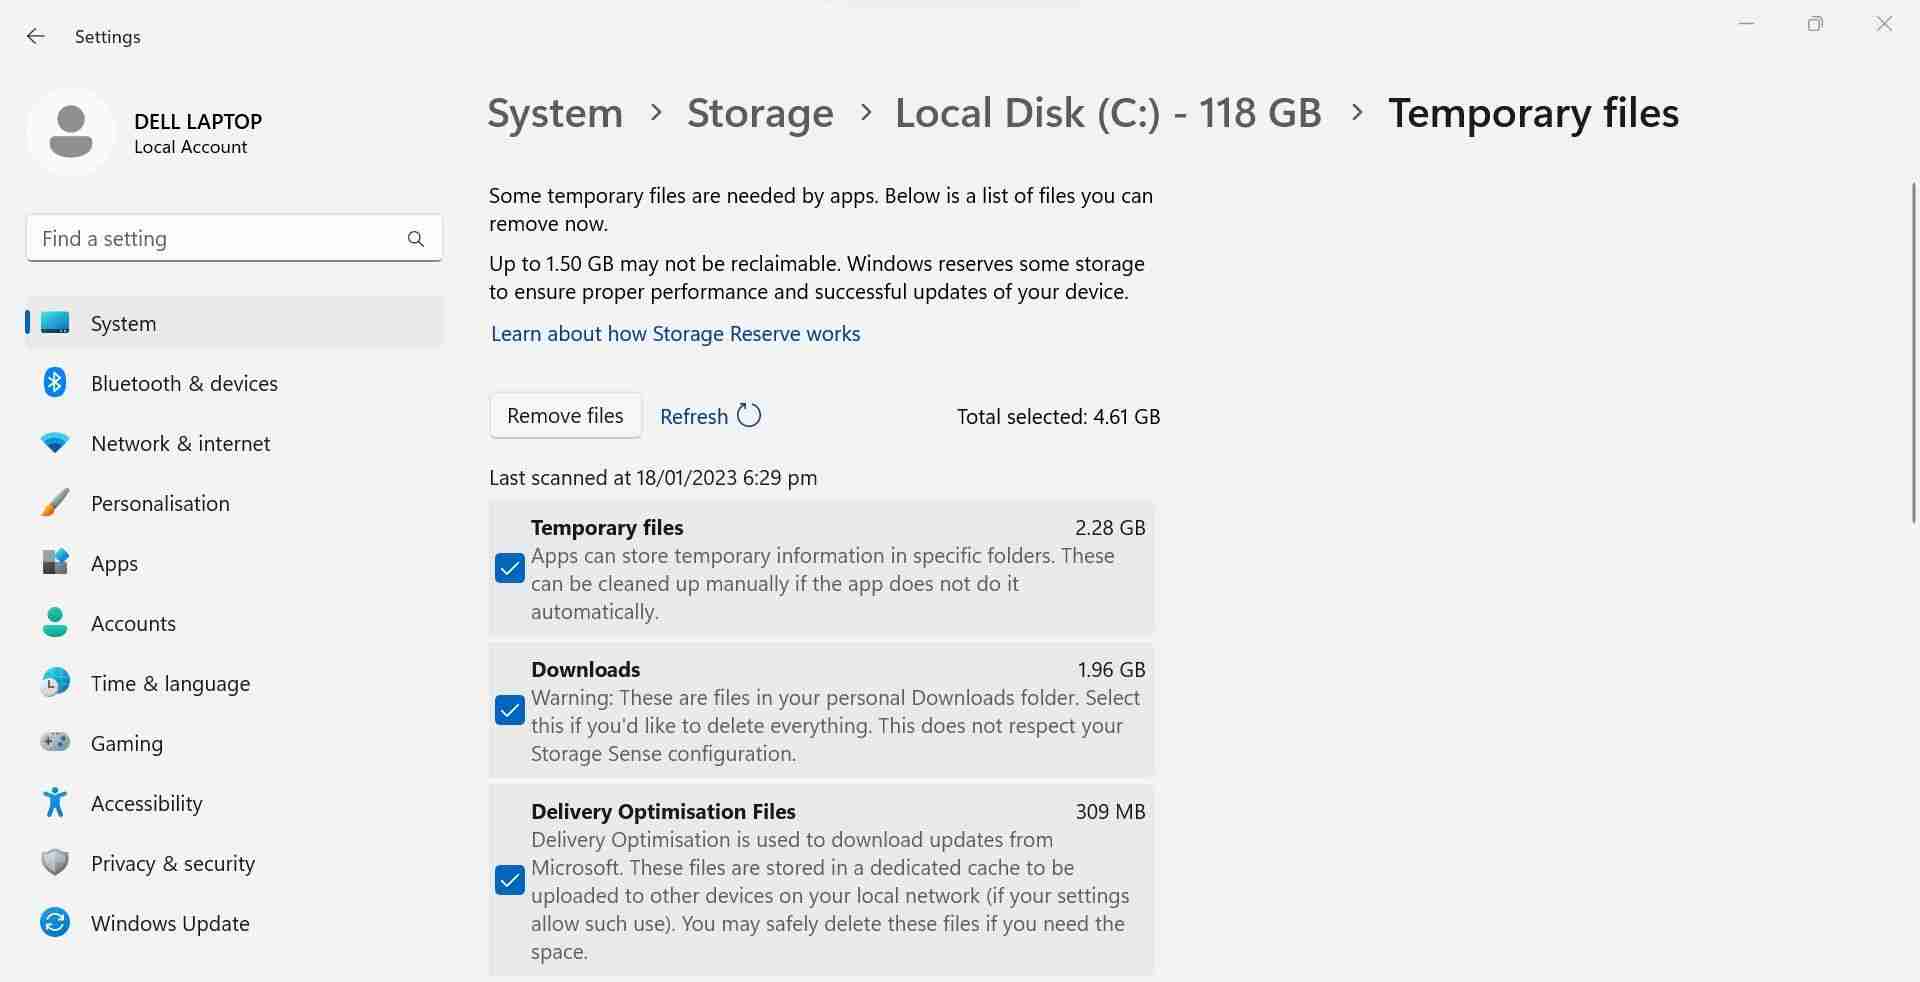This screenshot has height=982, width=1920.
Task: Select the Gaming section
Action: click(x=127, y=743)
